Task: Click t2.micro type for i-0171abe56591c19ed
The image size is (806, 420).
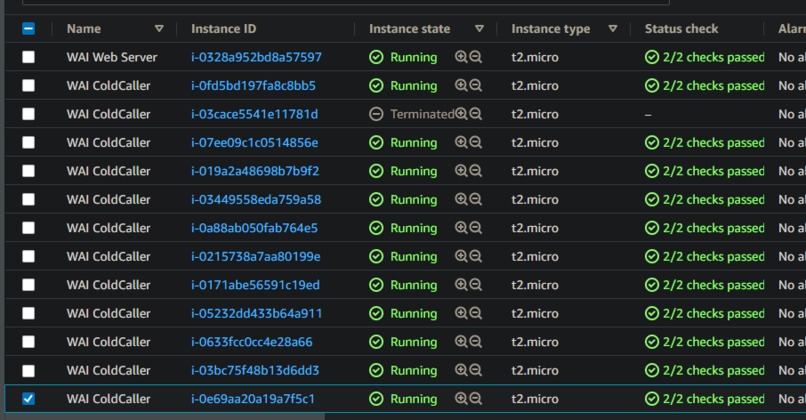Action: point(535,285)
